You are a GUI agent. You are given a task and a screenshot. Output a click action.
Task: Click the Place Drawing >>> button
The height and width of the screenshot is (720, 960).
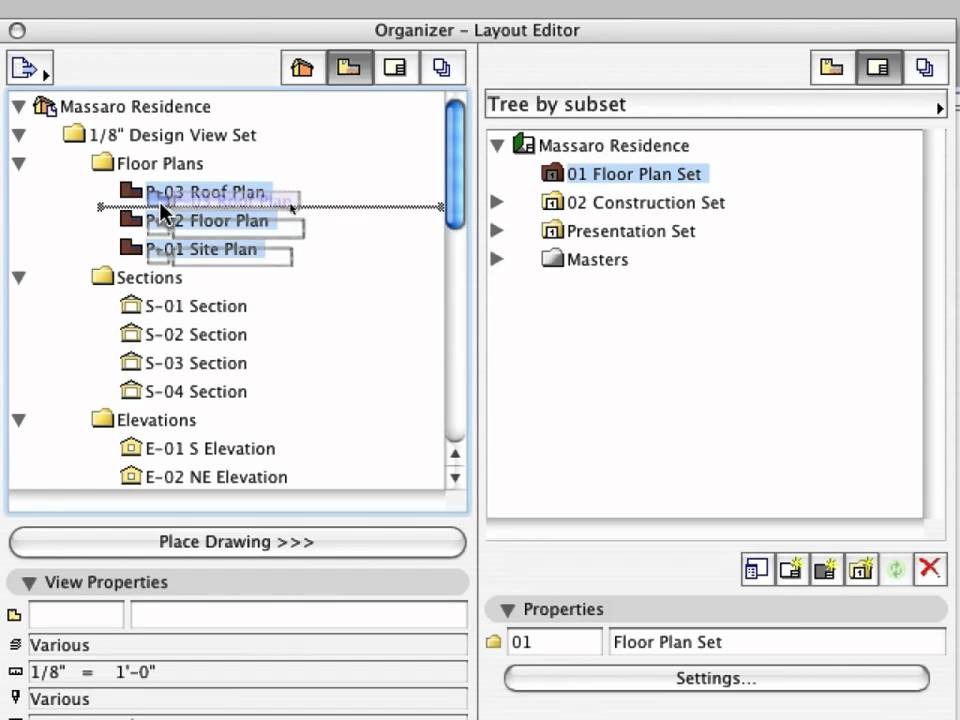click(238, 542)
